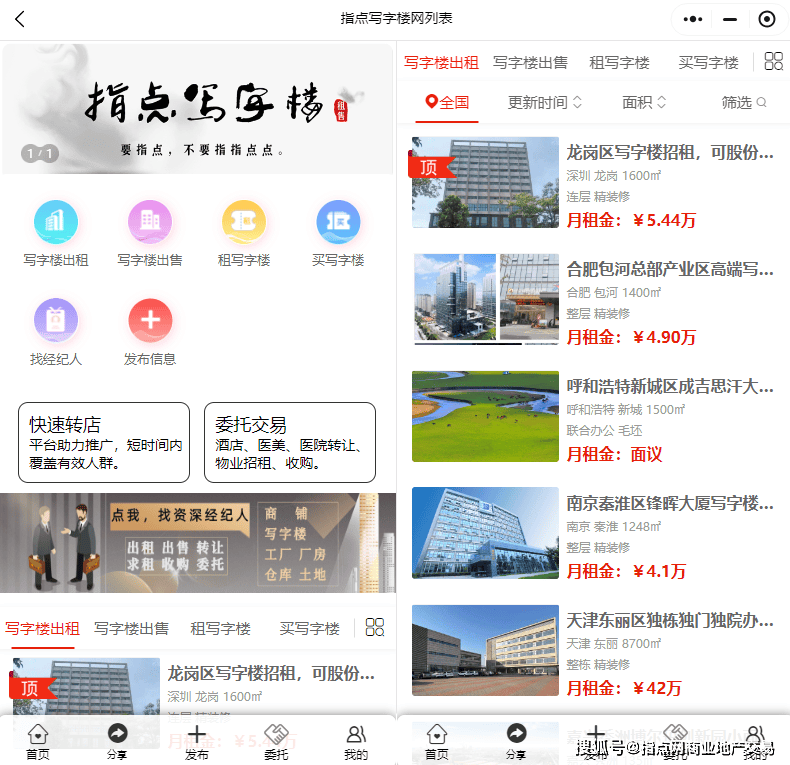Open the mini-program three-dots menu
The image size is (790, 765).
coord(693,19)
